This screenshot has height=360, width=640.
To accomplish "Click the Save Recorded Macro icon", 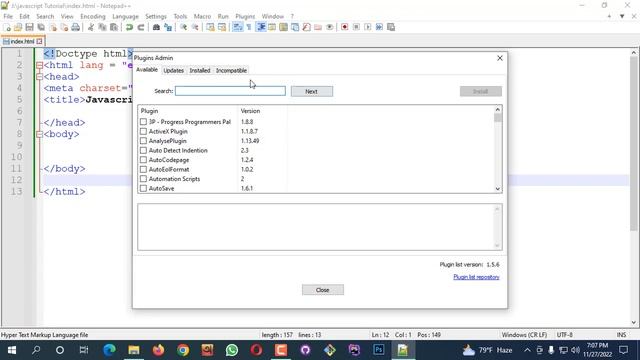I will pyautogui.click(x=391, y=27).
